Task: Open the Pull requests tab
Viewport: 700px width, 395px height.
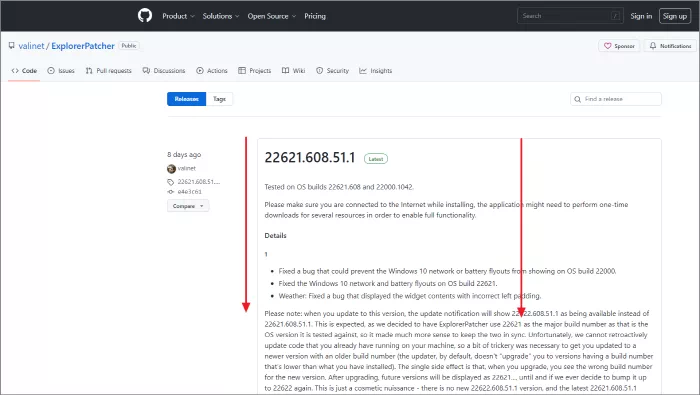Action: (x=108, y=71)
